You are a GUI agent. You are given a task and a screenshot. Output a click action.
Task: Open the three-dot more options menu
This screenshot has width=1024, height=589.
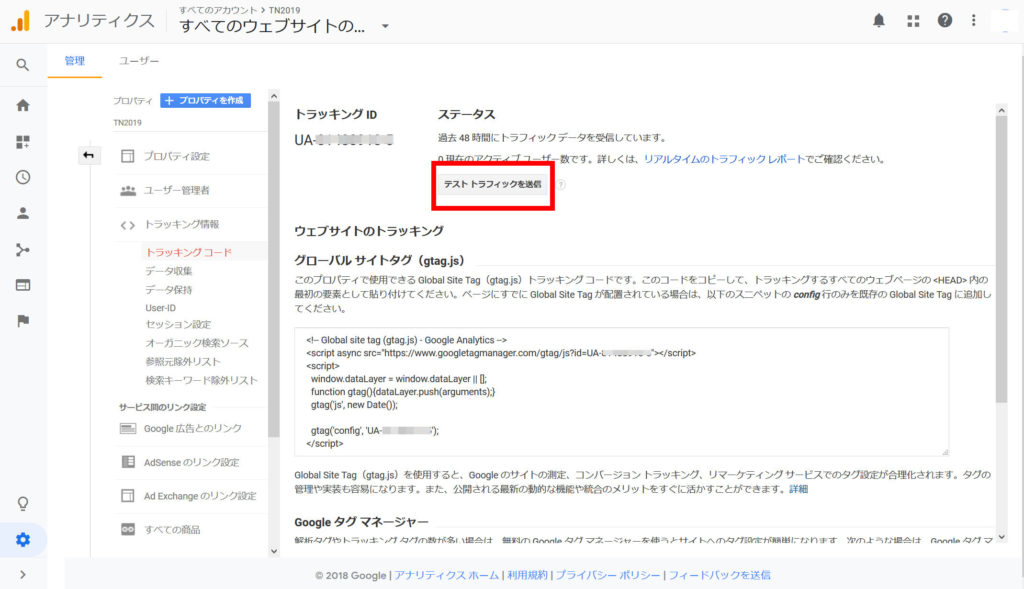point(973,20)
